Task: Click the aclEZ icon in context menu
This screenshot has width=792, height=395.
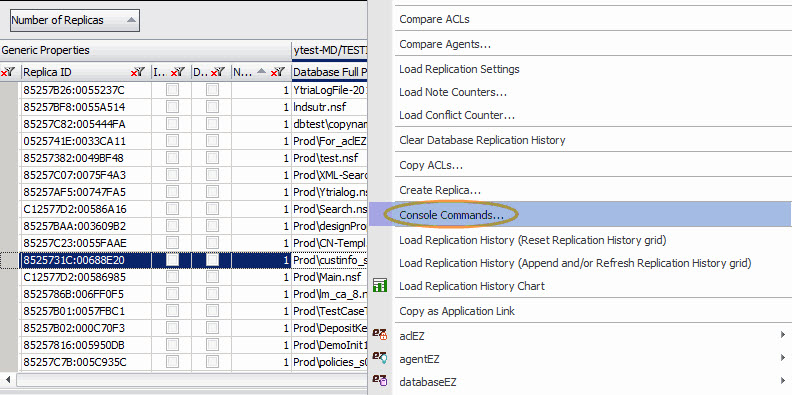Action: (x=379, y=334)
